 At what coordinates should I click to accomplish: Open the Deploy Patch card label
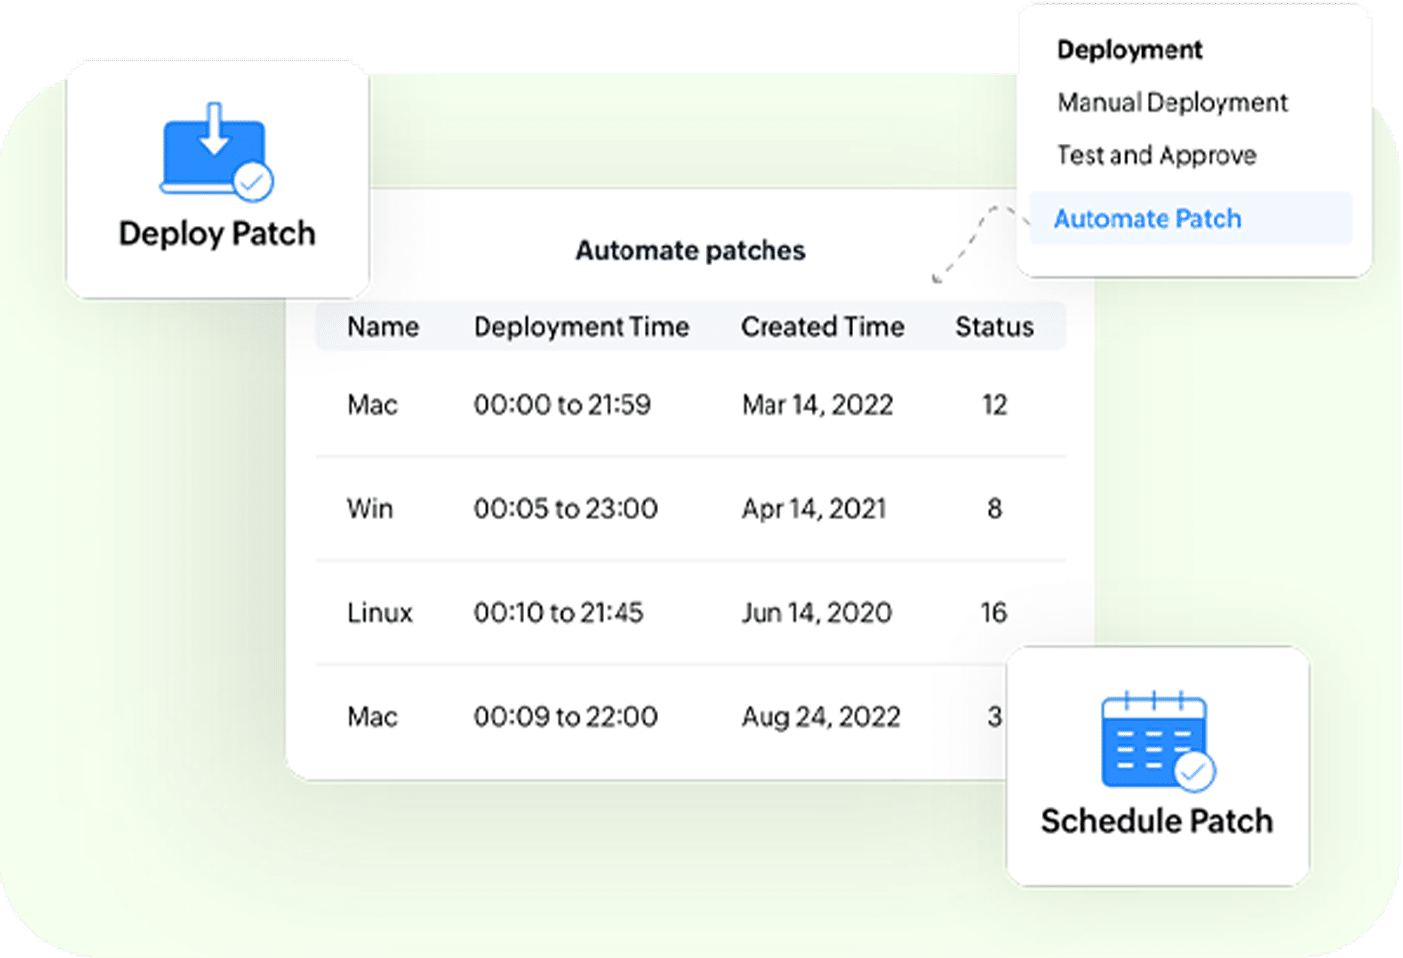[x=217, y=234]
